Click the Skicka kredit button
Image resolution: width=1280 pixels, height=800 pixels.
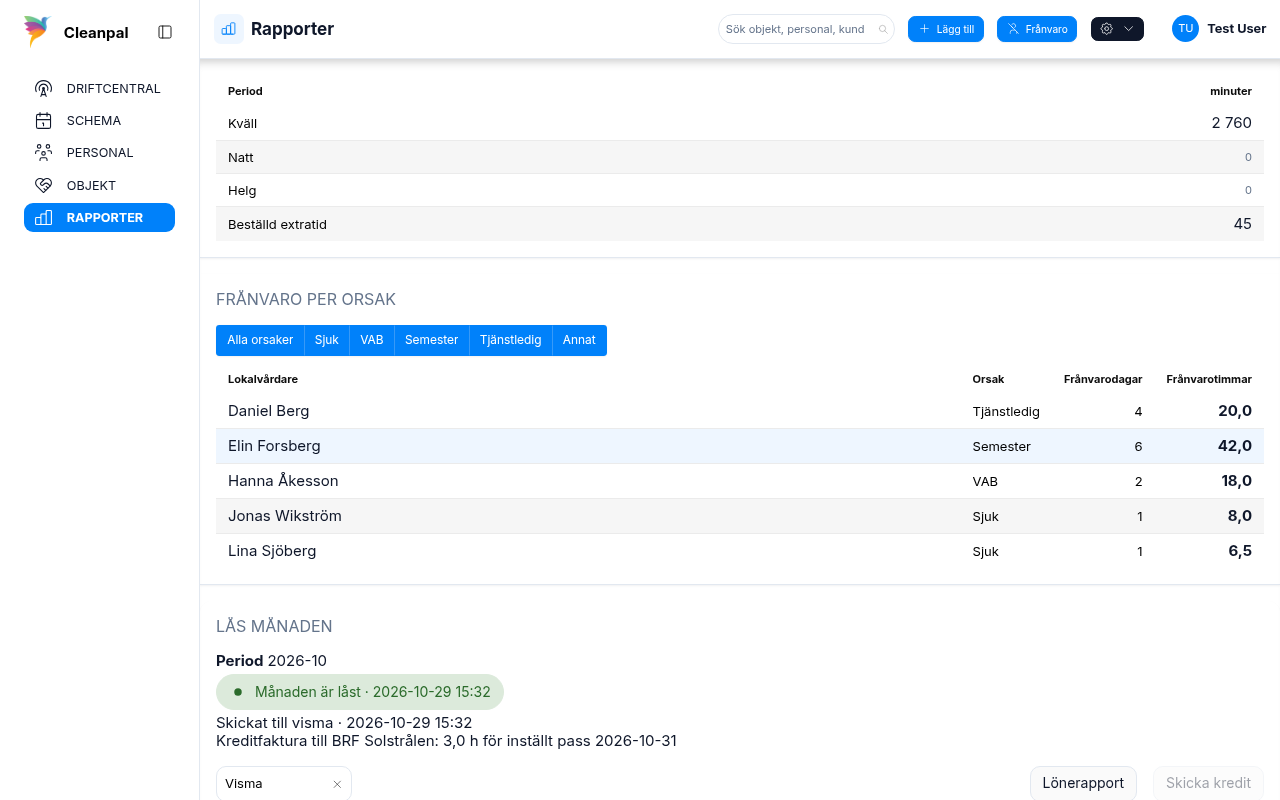click(x=1208, y=783)
